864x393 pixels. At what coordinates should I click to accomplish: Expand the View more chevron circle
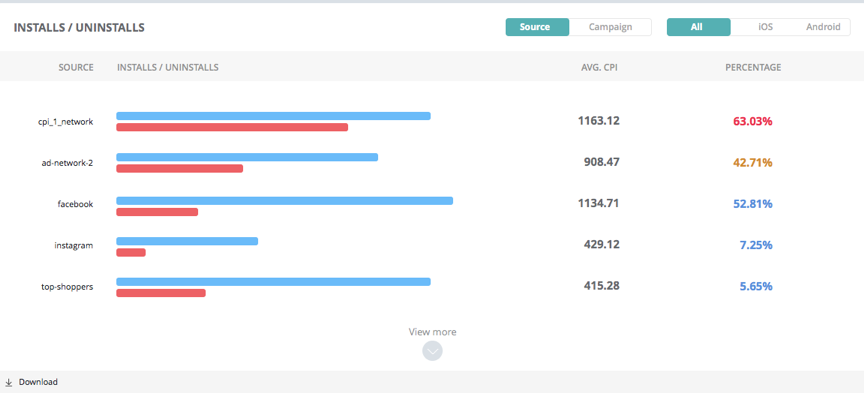(x=433, y=351)
